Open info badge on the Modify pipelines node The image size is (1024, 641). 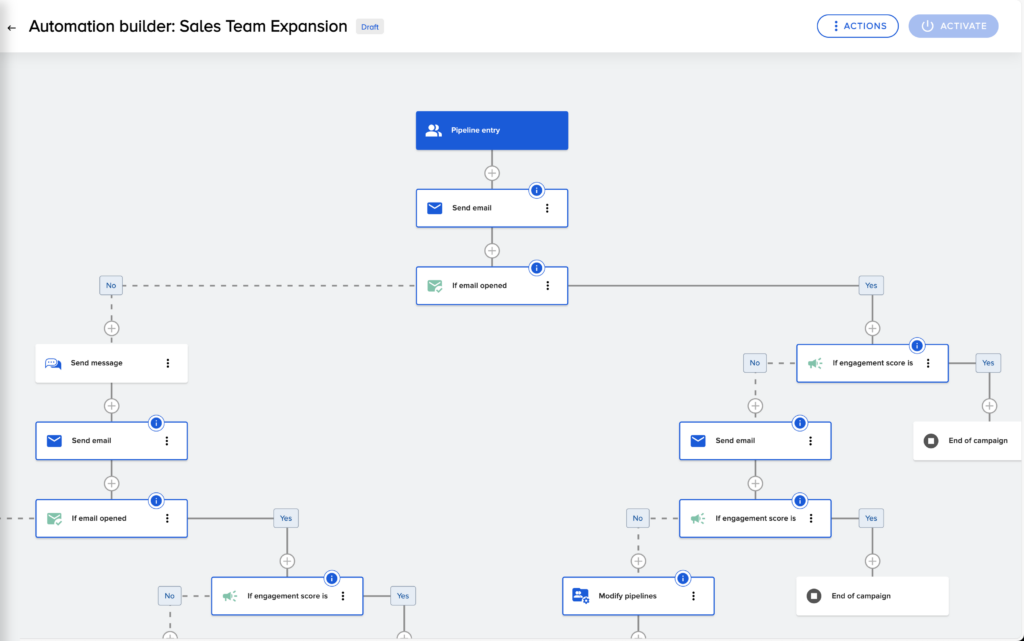point(684,578)
